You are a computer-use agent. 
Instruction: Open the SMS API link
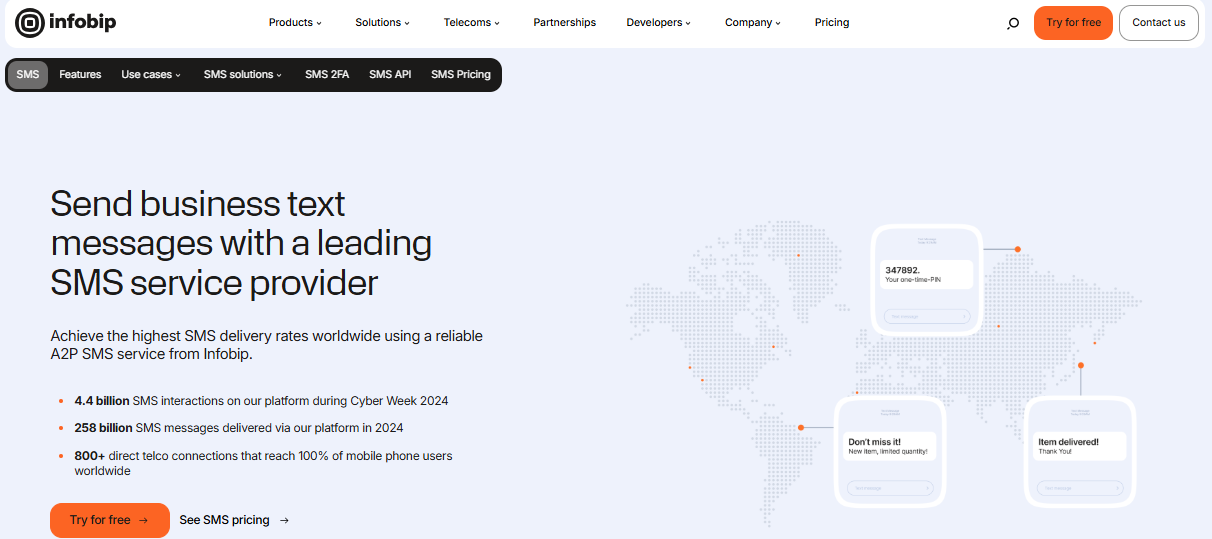coord(390,74)
